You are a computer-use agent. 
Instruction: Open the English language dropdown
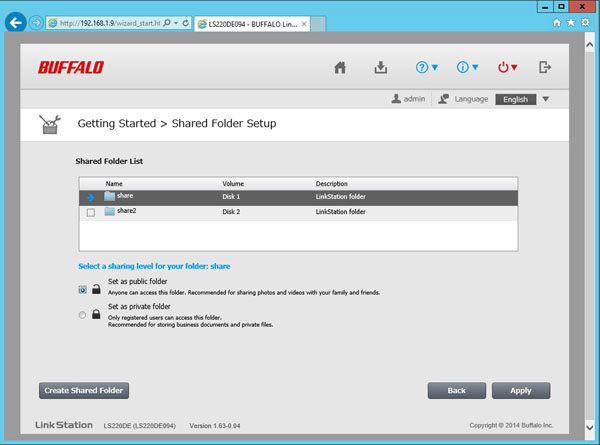(515, 99)
